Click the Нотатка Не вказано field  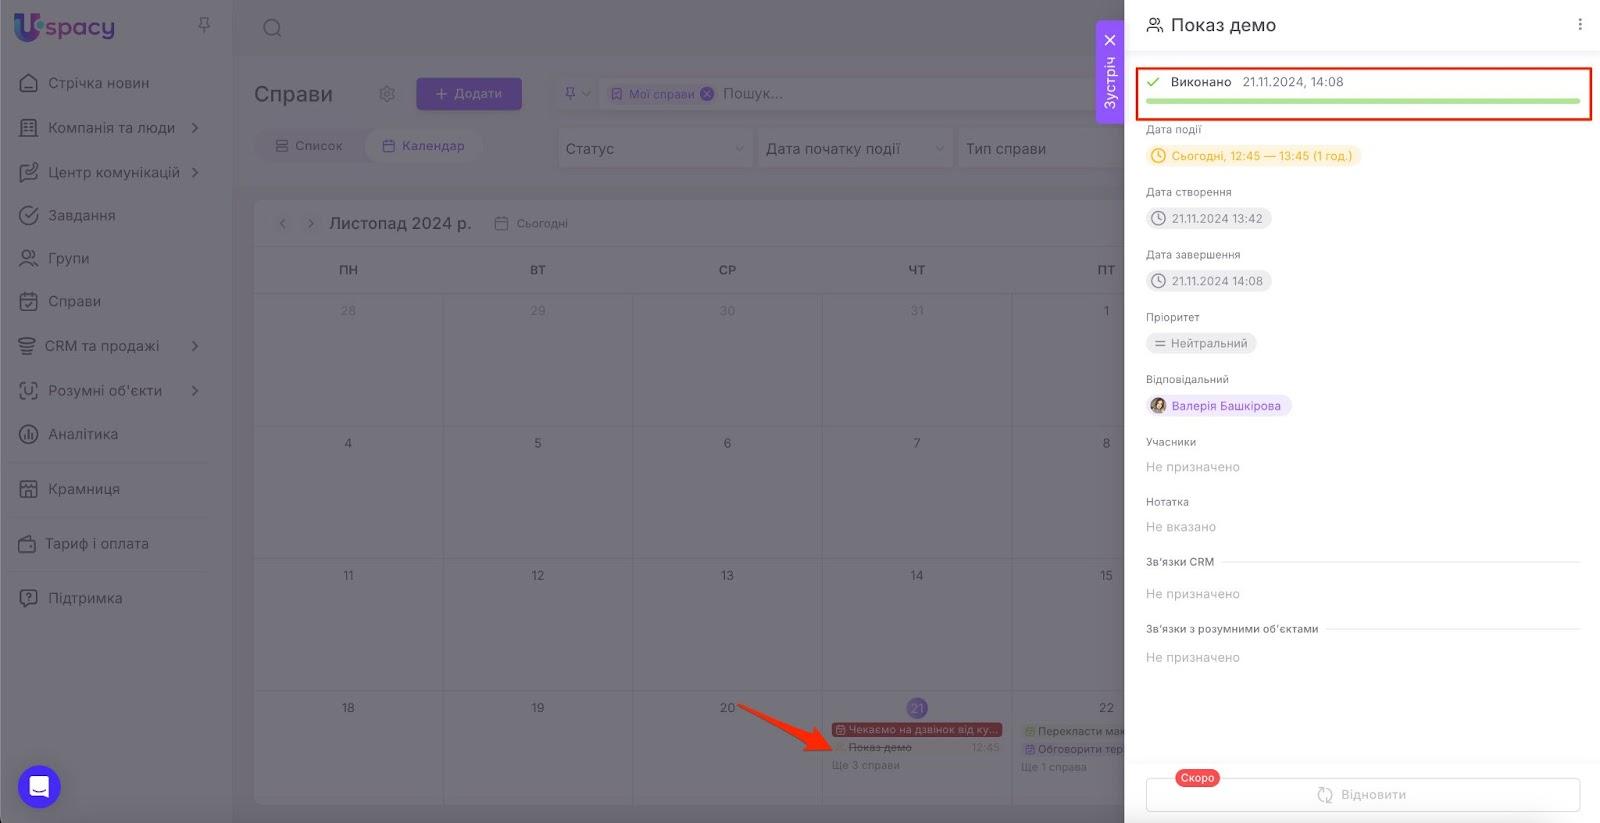coord(1181,527)
